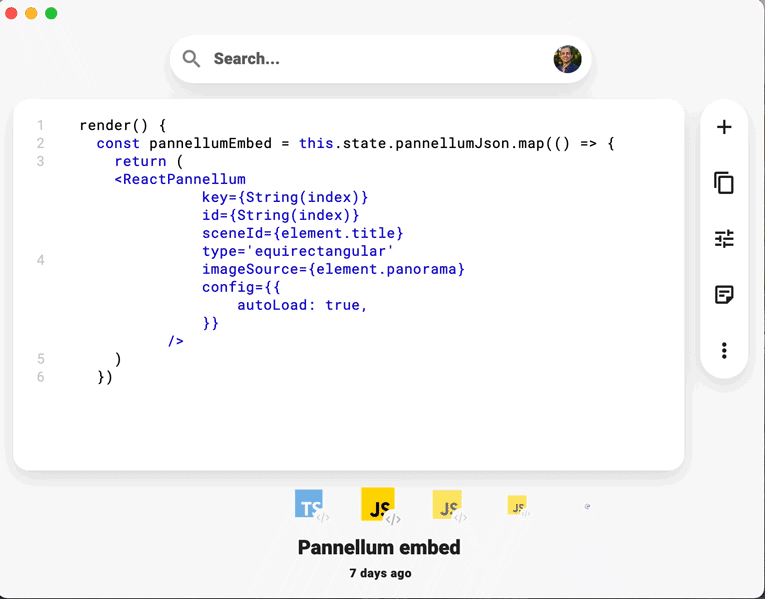Image resolution: width=765 pixels, height=599 pixels.
Task: Open the three-dot more options menu
Action: point(724,351)
